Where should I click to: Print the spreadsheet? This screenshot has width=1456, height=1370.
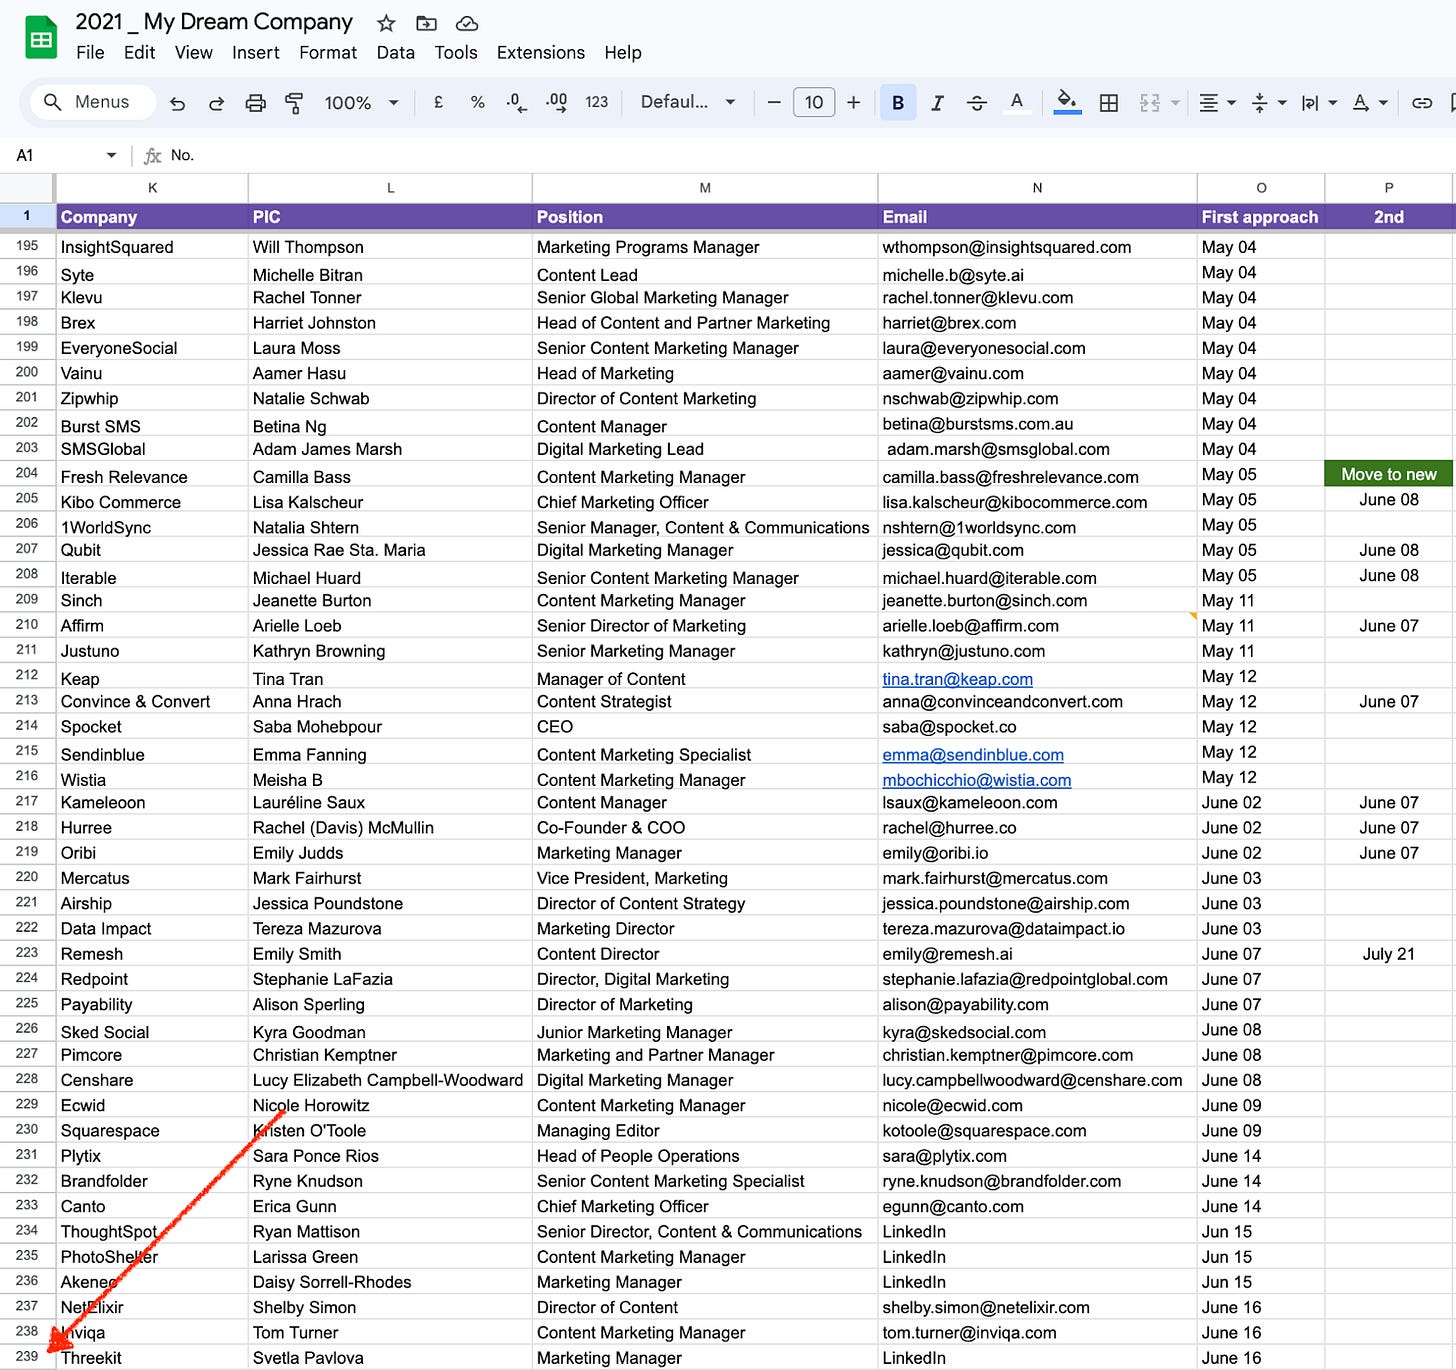click(256, 102)
